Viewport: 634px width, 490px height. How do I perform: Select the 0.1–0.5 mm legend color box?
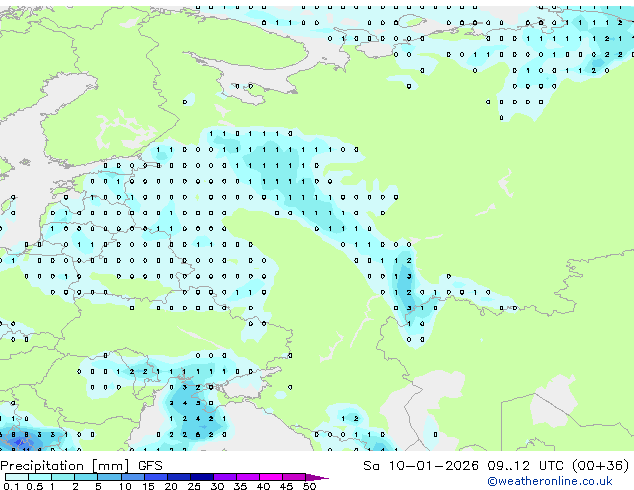(x=17, y=477)
